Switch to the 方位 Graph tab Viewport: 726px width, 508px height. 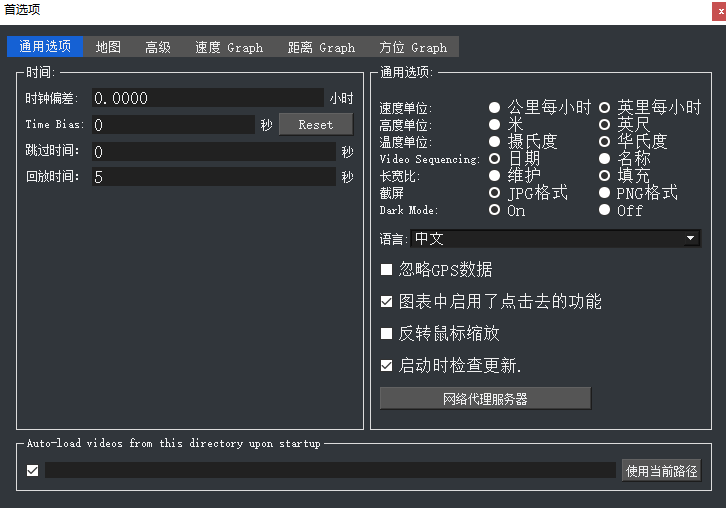tap(413, 47)
